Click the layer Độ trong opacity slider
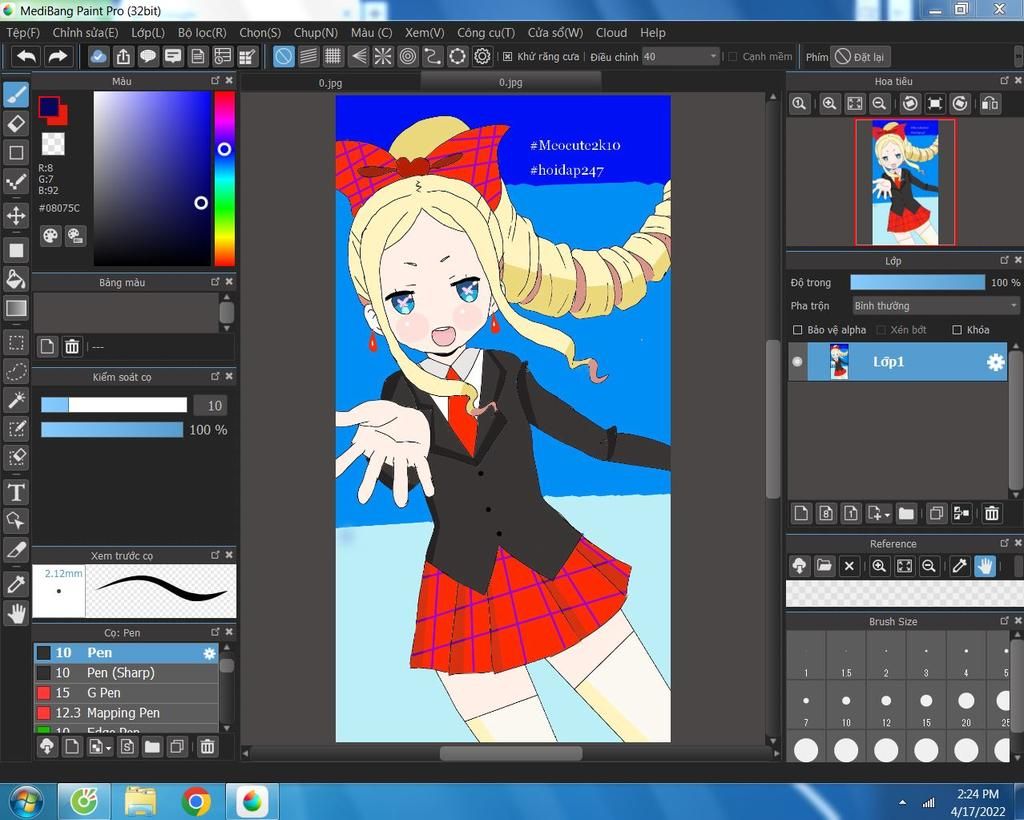 (917, 282)
